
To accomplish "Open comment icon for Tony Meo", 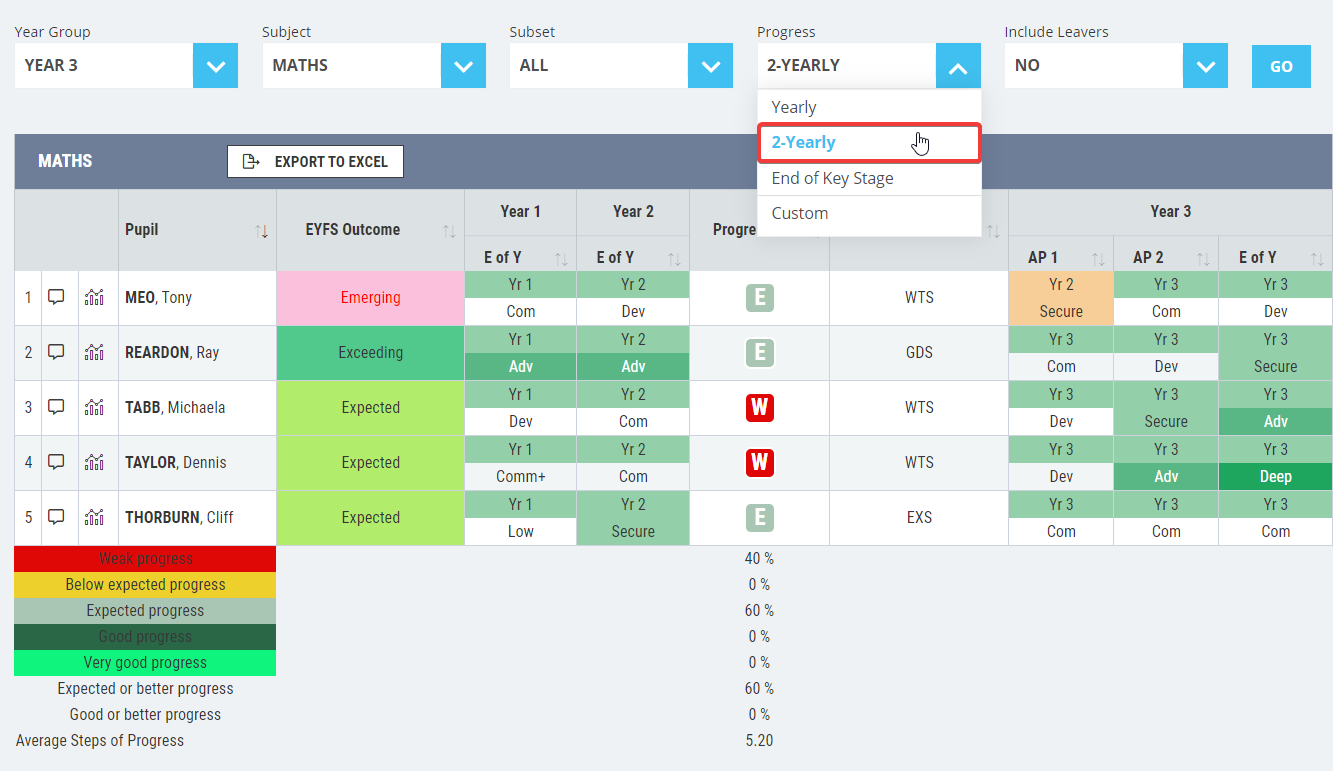I will [x=57, y=297].
